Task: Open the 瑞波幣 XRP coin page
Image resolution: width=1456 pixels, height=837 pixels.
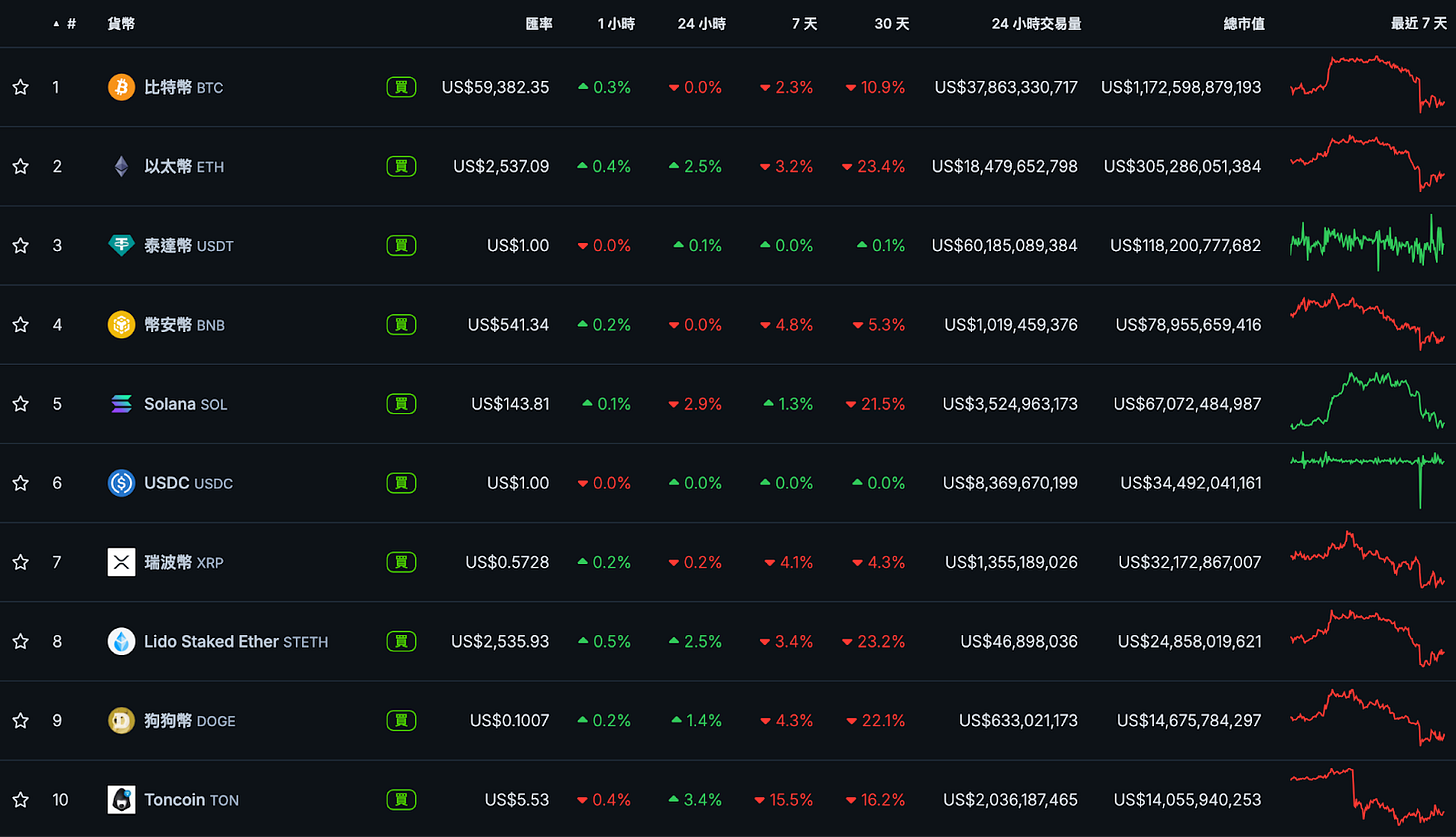Action: 184,562
